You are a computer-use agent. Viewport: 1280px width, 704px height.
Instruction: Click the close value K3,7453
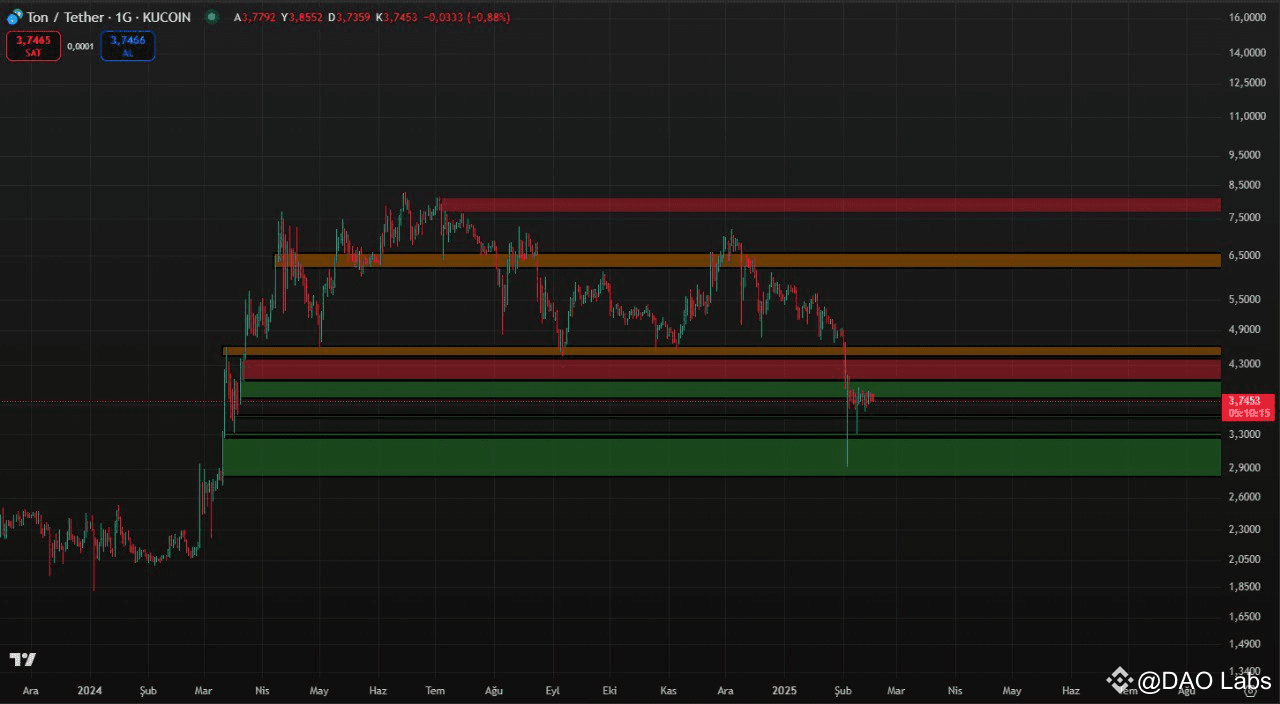[396, 17]
